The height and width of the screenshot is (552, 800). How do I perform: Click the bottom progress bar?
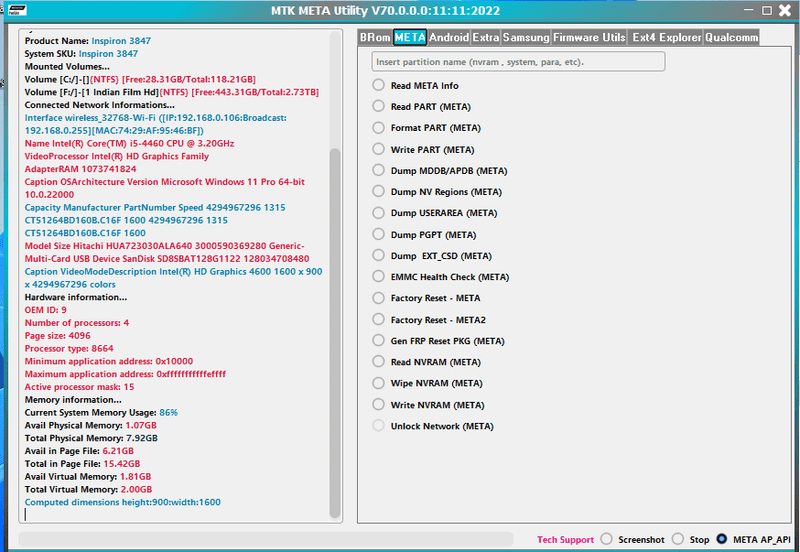point(265,539)
